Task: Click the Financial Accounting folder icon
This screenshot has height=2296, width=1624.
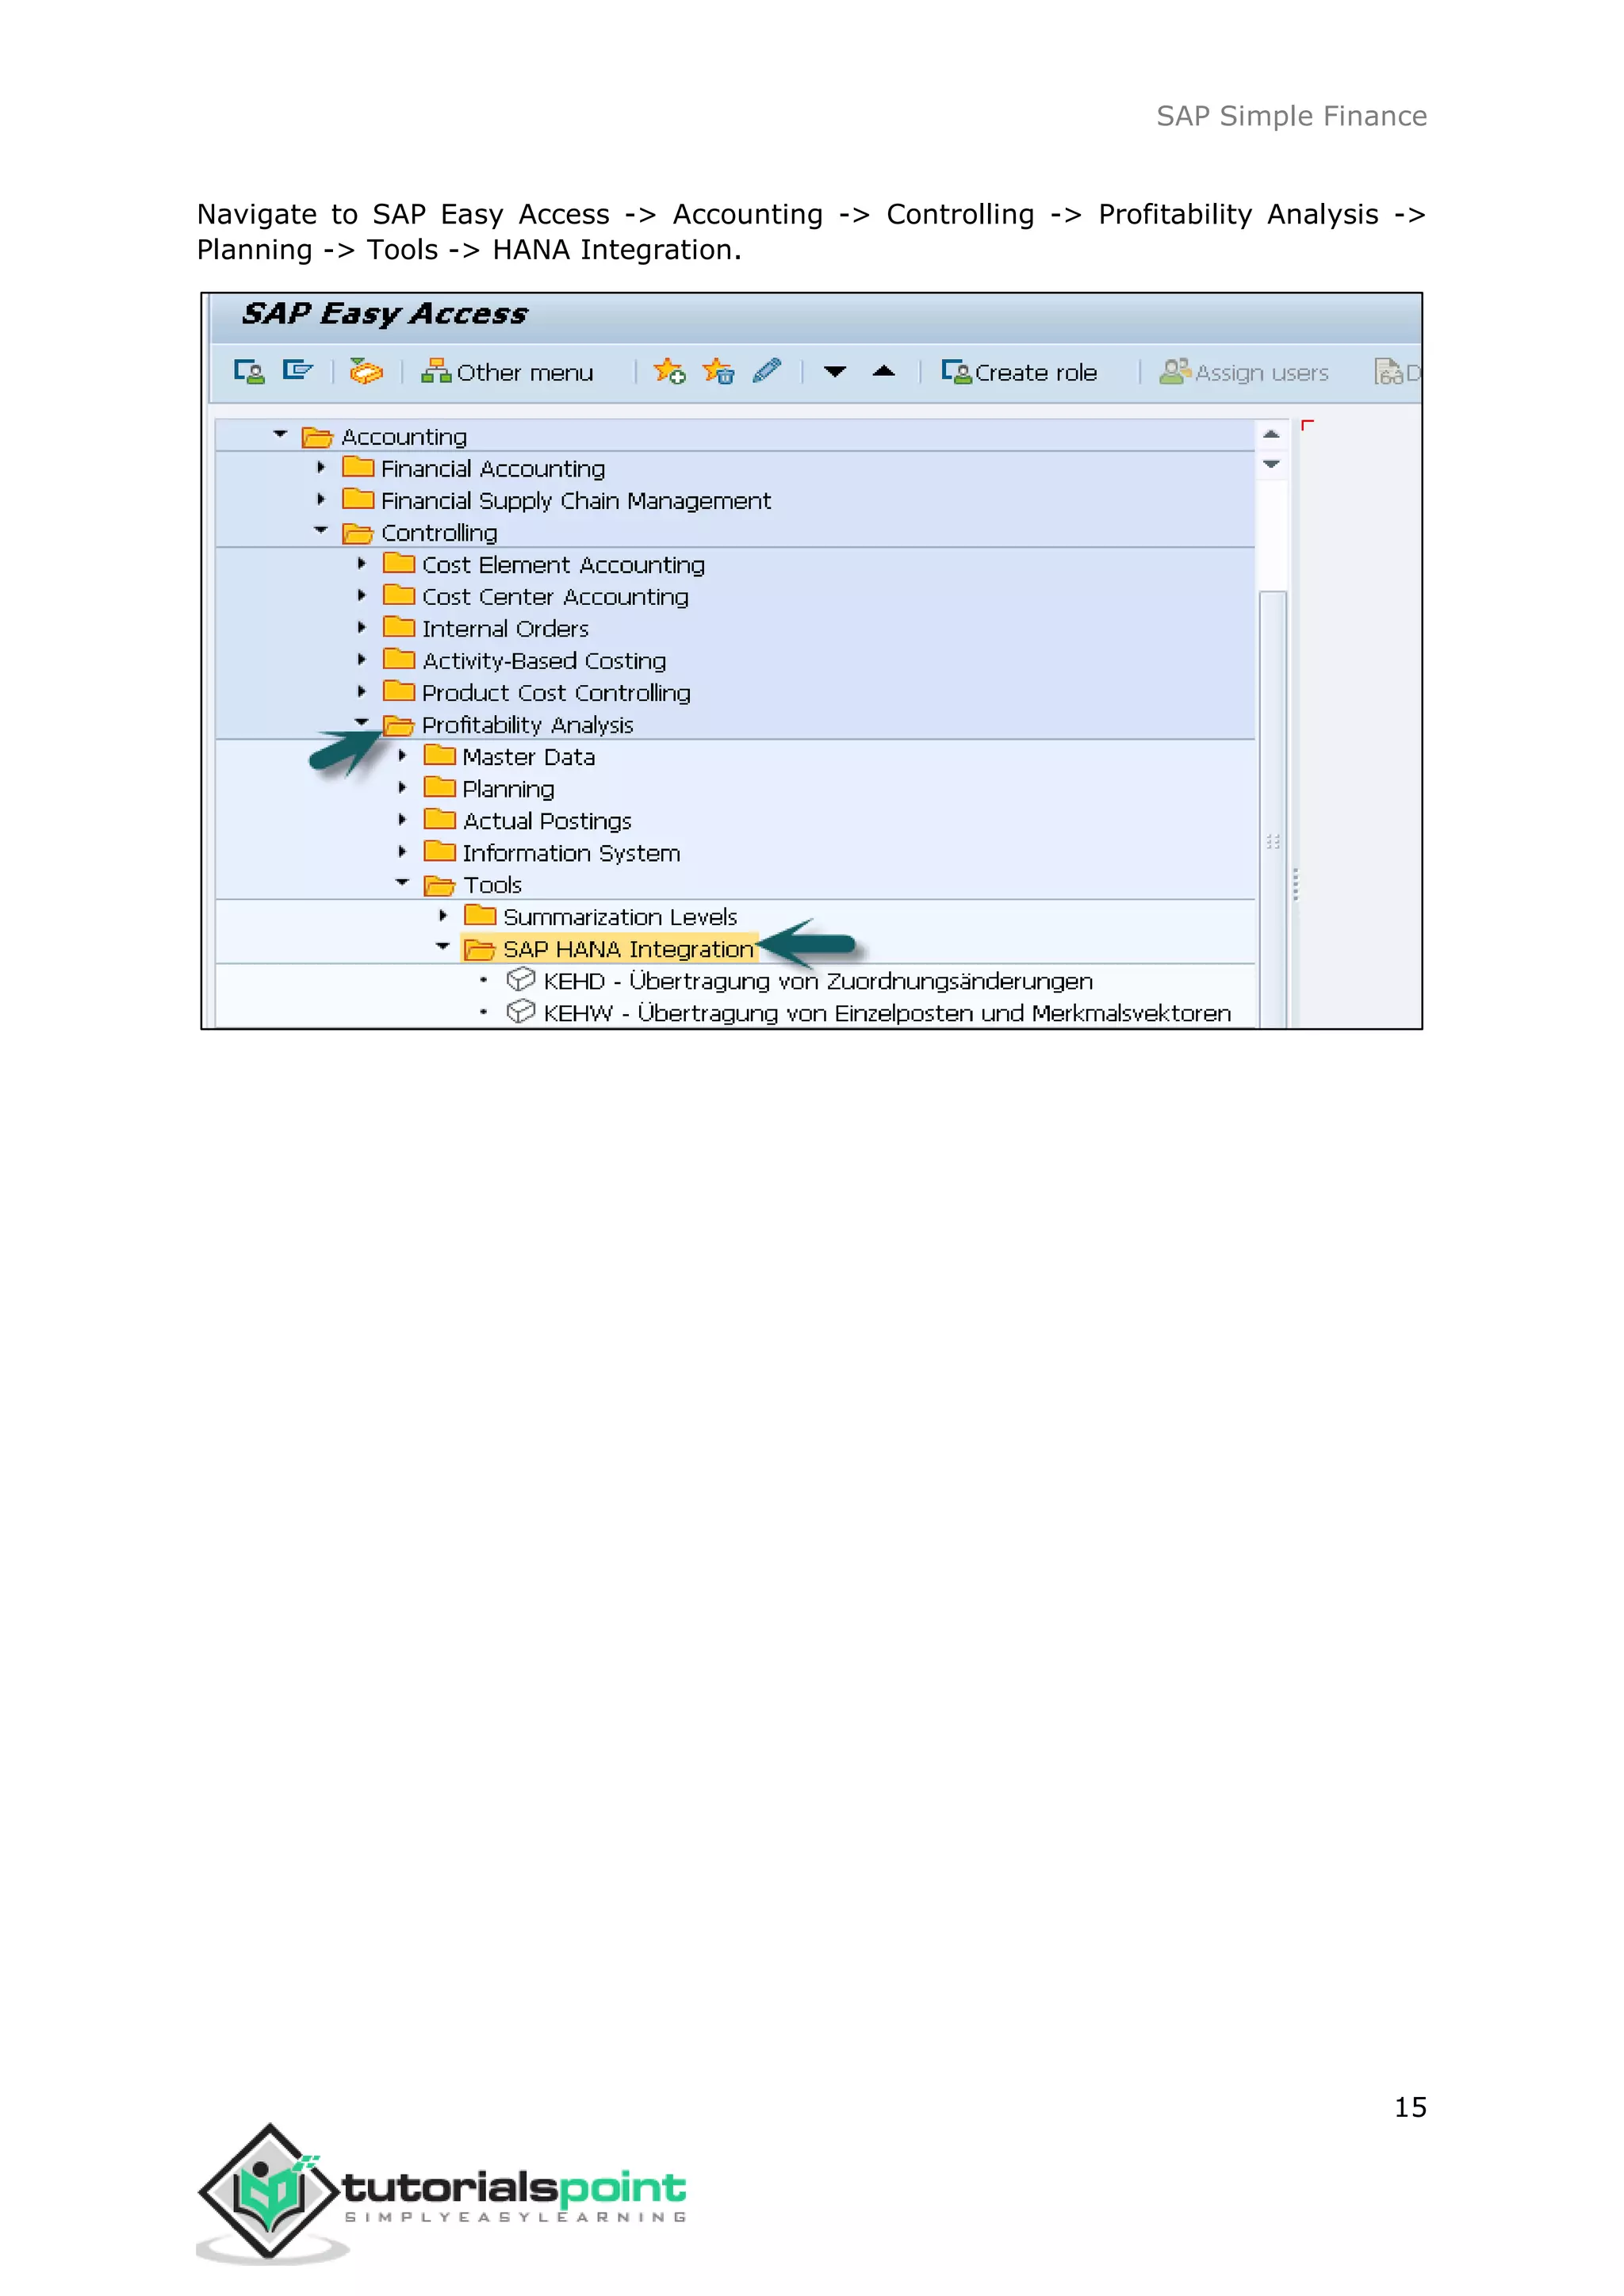Action: pyautogui.click(x=357, y=467)
